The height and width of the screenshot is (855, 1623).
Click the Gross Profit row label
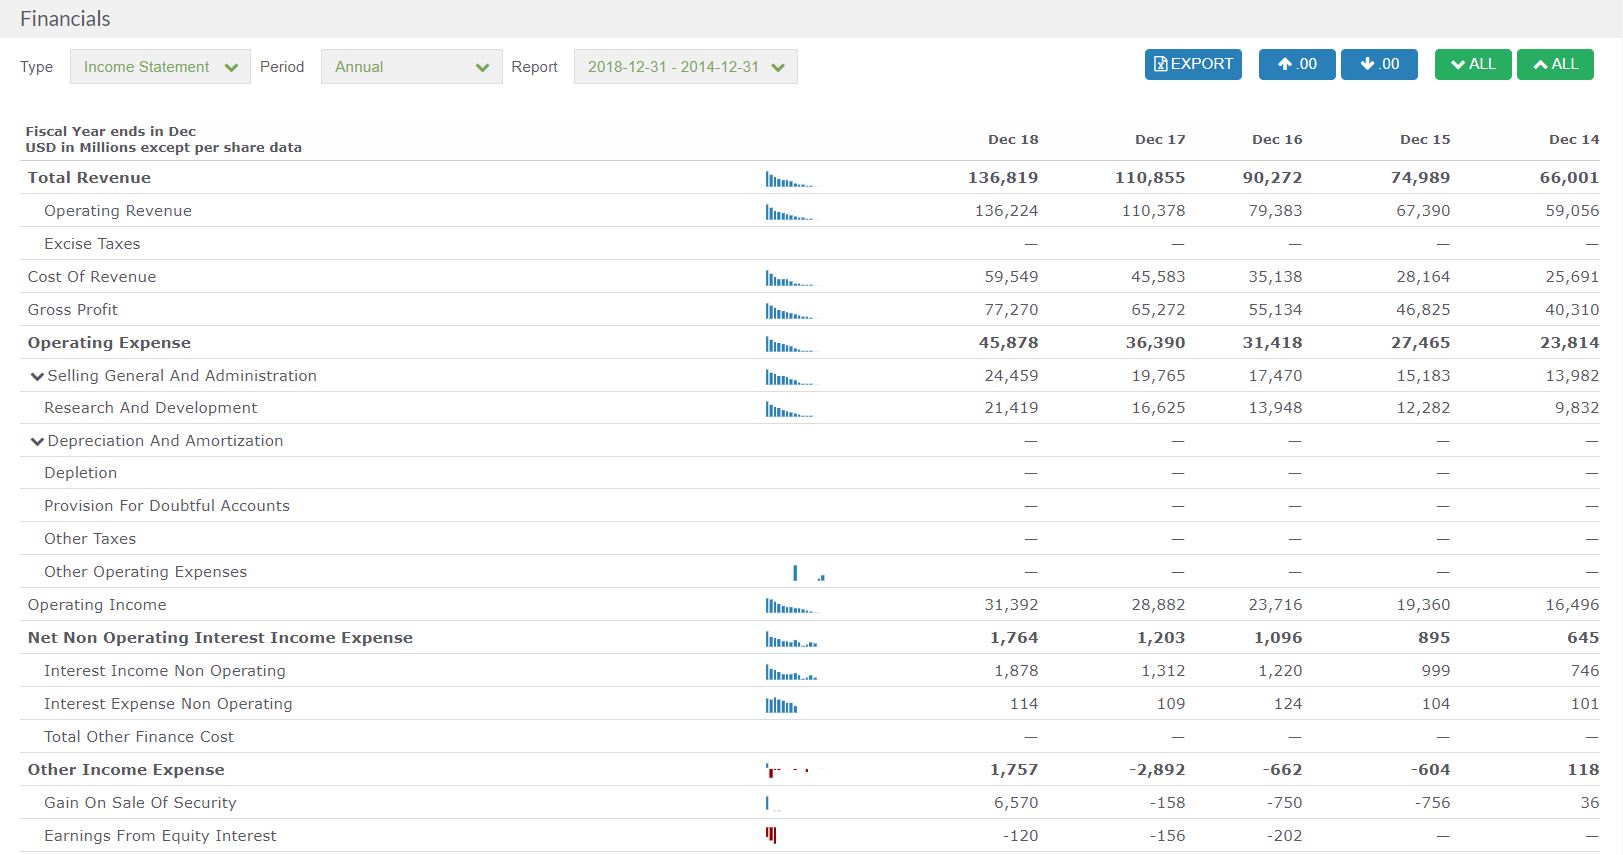pyautogui.click(x=73, y=310)
